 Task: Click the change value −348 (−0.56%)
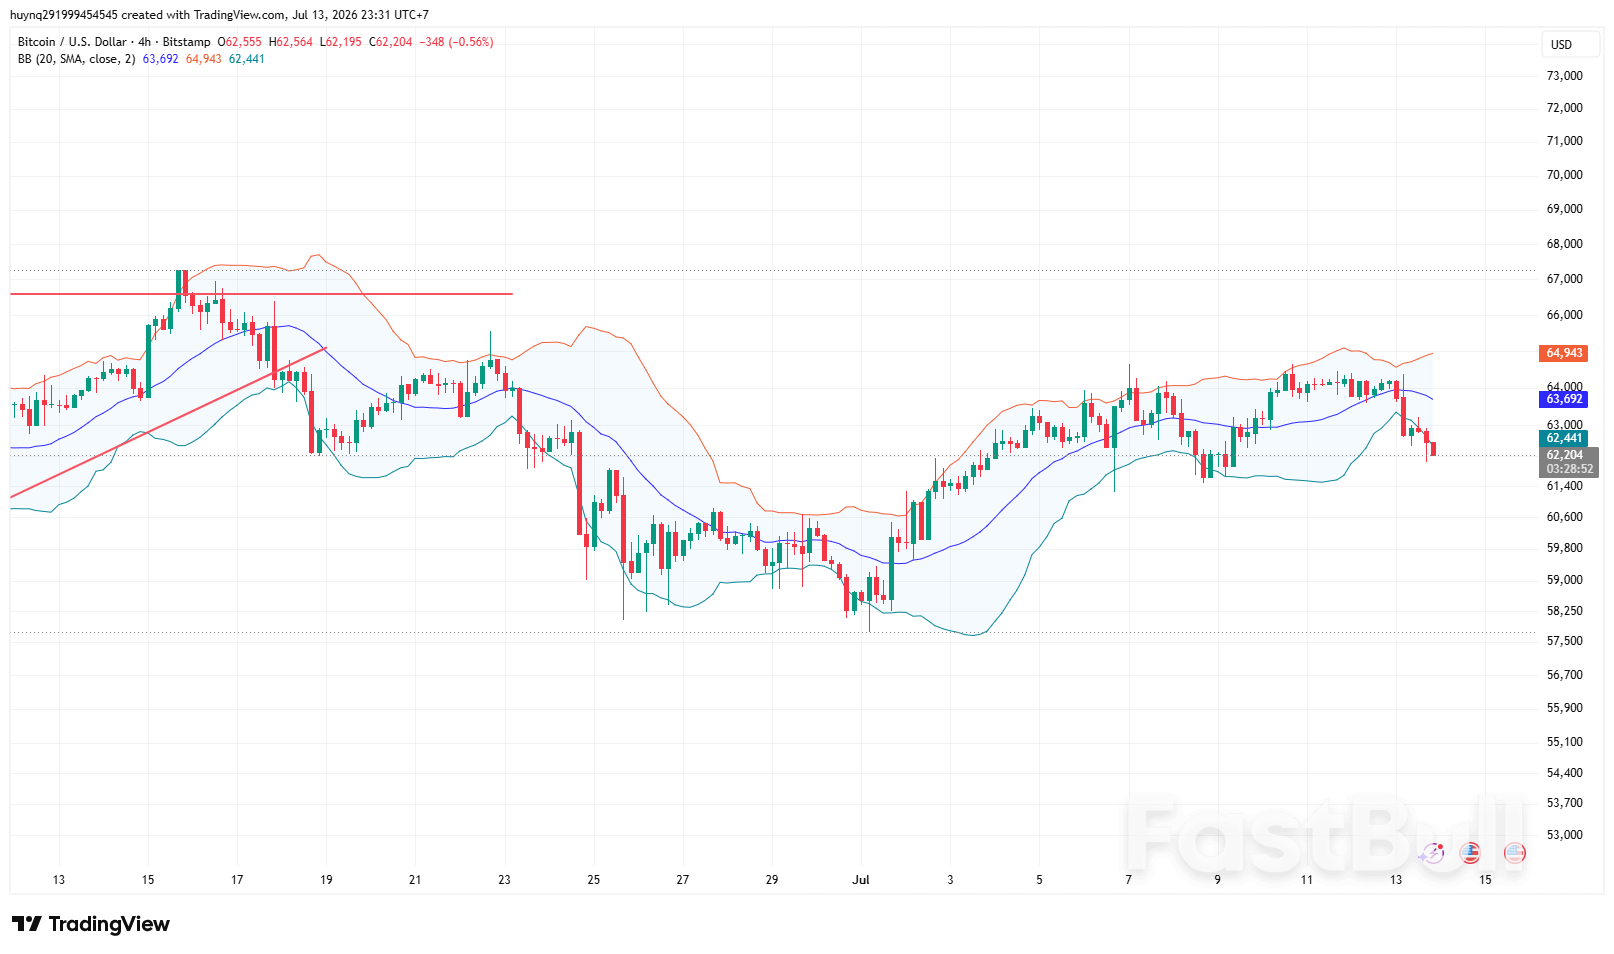pos(456,42)
